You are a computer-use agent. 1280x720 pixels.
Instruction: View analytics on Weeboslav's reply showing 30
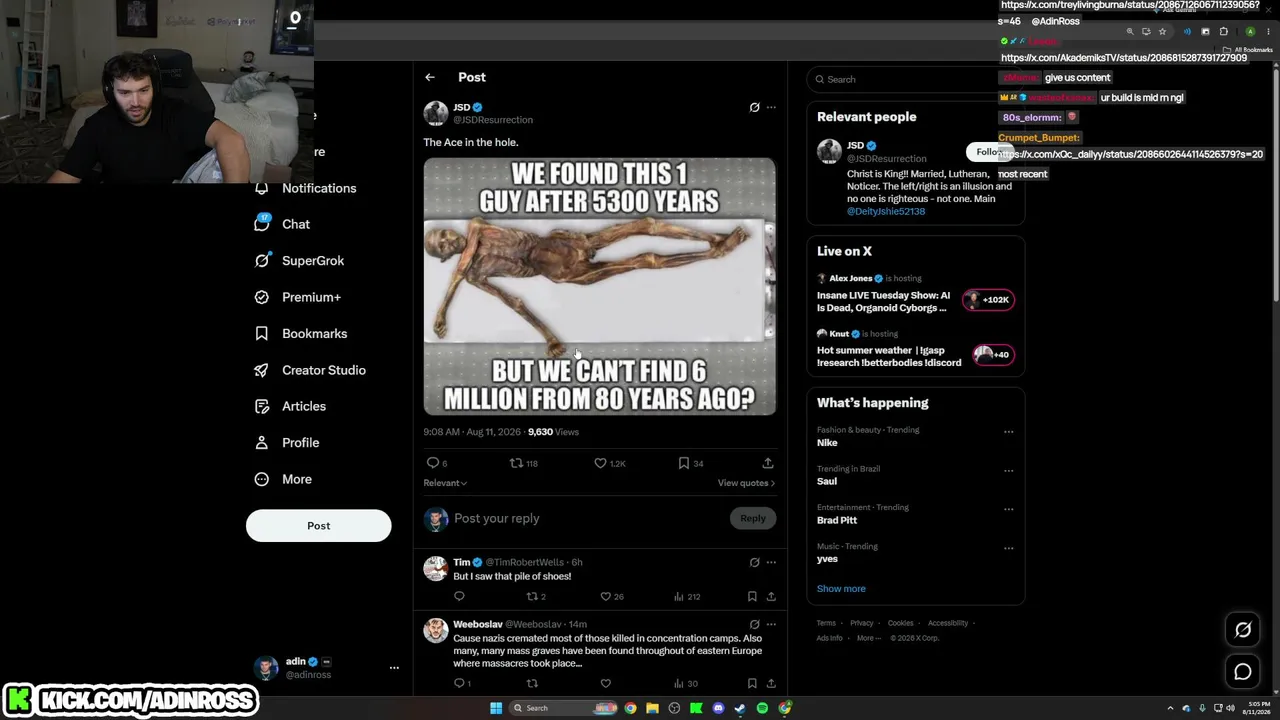click(x=686, y=684)
